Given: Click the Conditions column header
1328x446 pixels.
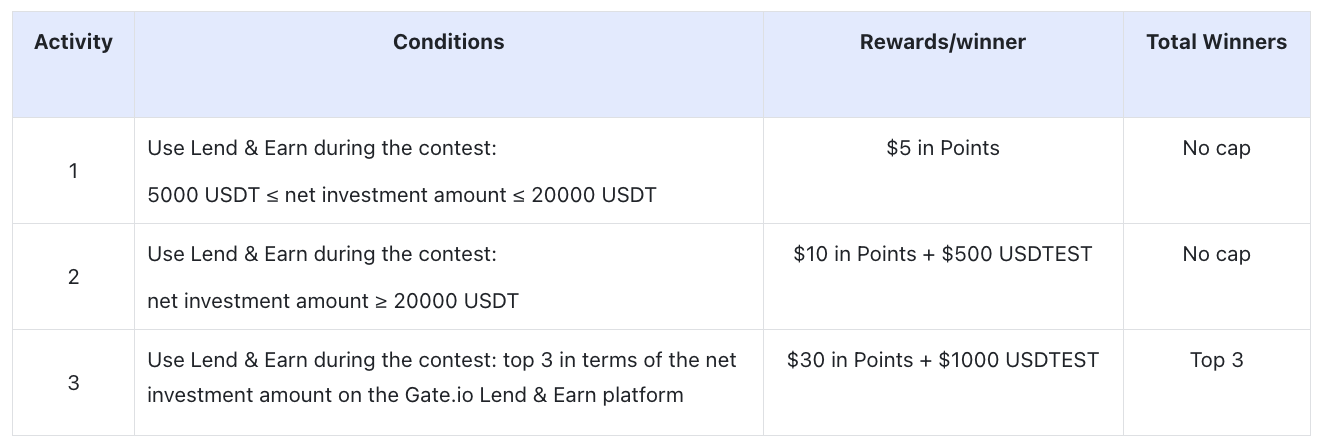Looking at the screenshot, I should pyautogui.click(x=448, y=42).
